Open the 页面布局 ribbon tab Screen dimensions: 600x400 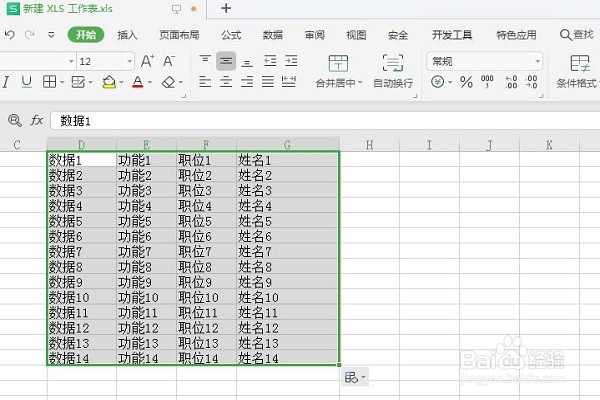coord(179,35)
